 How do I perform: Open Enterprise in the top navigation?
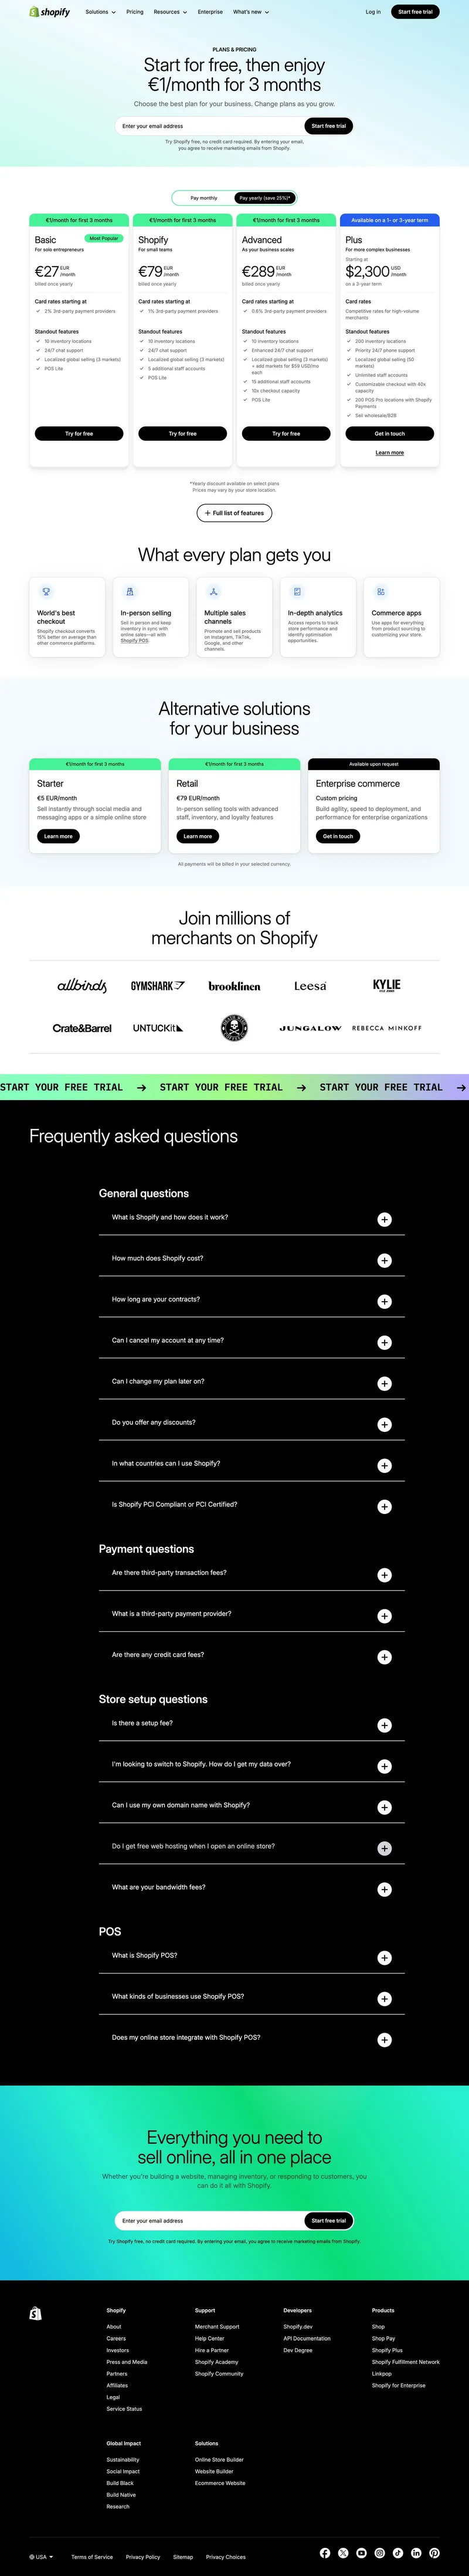pyautogui.click(x=210, y=12)
